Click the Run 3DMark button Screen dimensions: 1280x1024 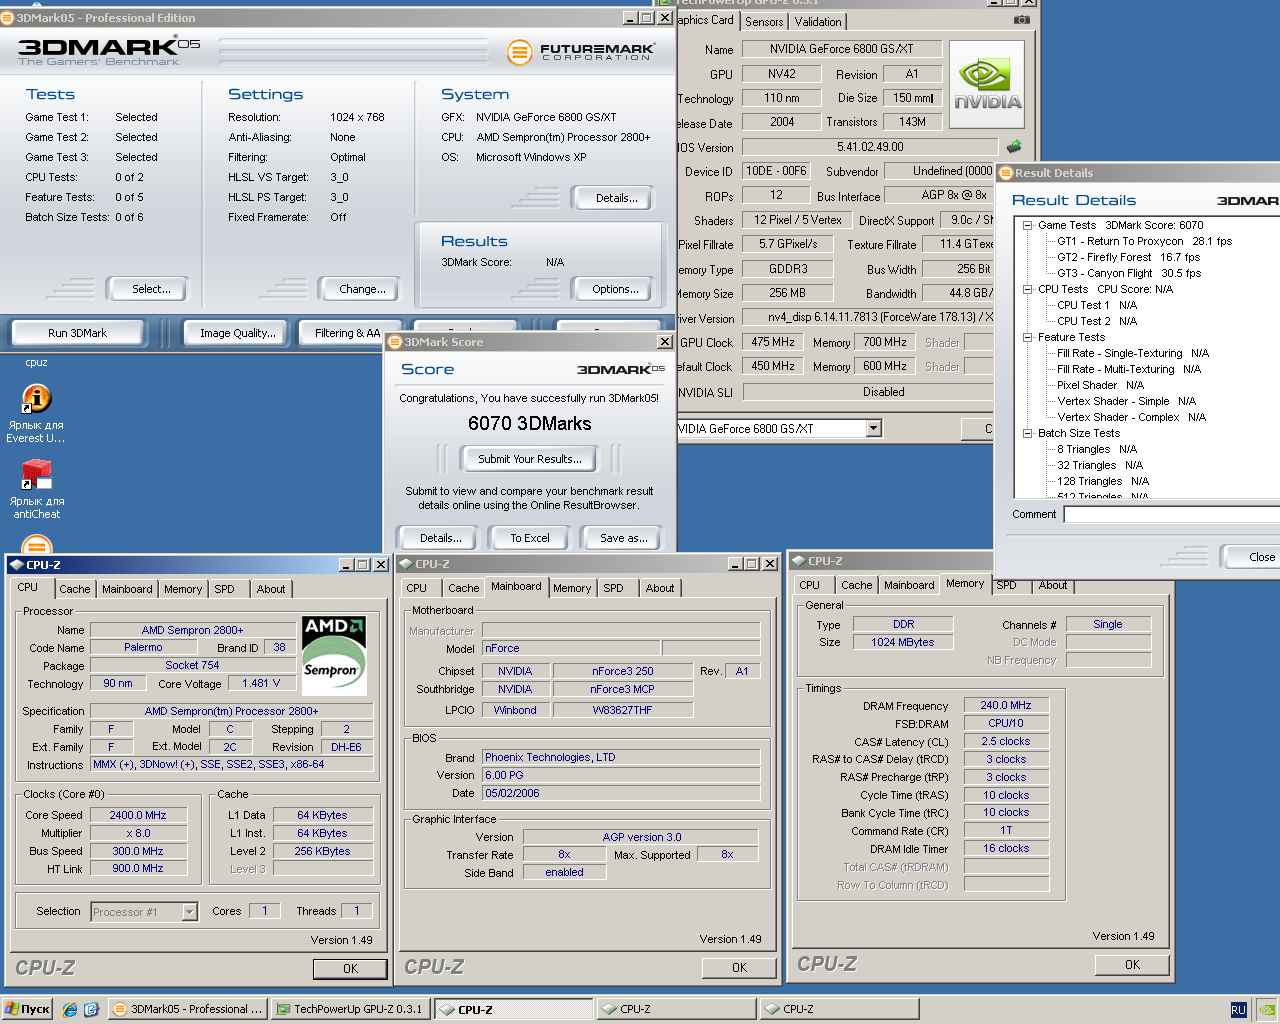(77, 333)
